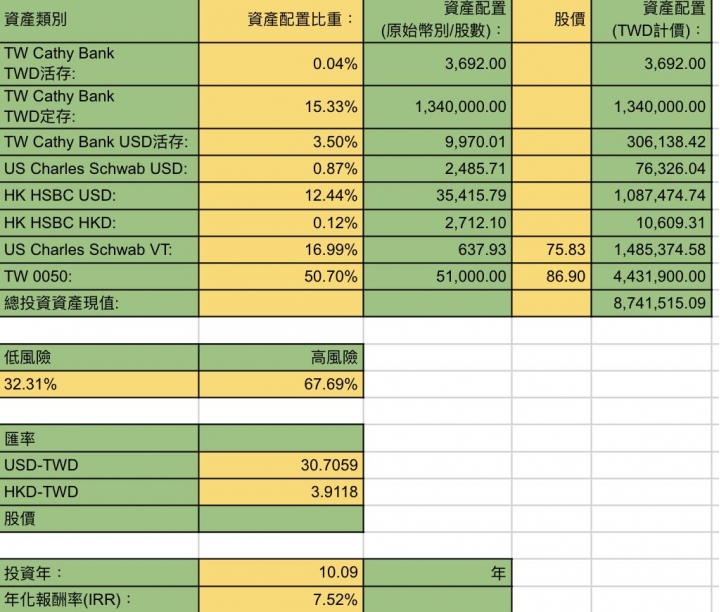The width and height of the screenshot is (720, 612).
Task: Select the 0.87% allocation cell
Action: [281, 169]
